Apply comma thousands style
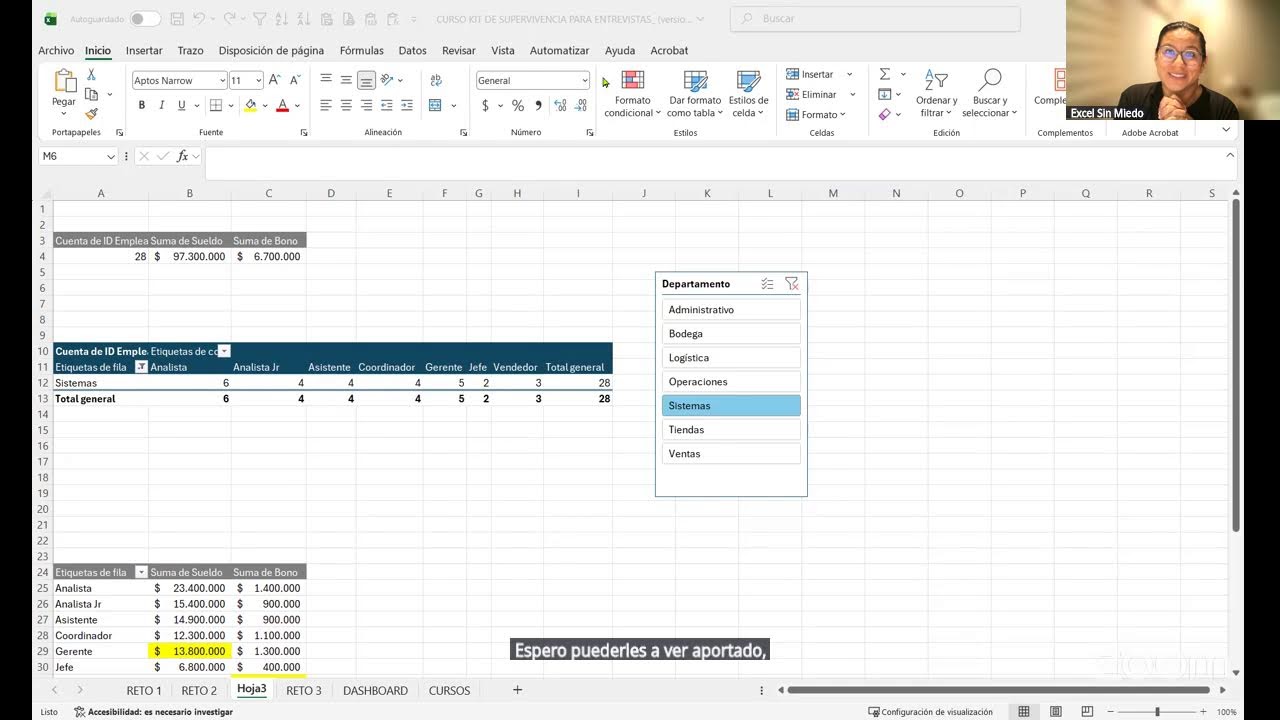 point(538,105)
